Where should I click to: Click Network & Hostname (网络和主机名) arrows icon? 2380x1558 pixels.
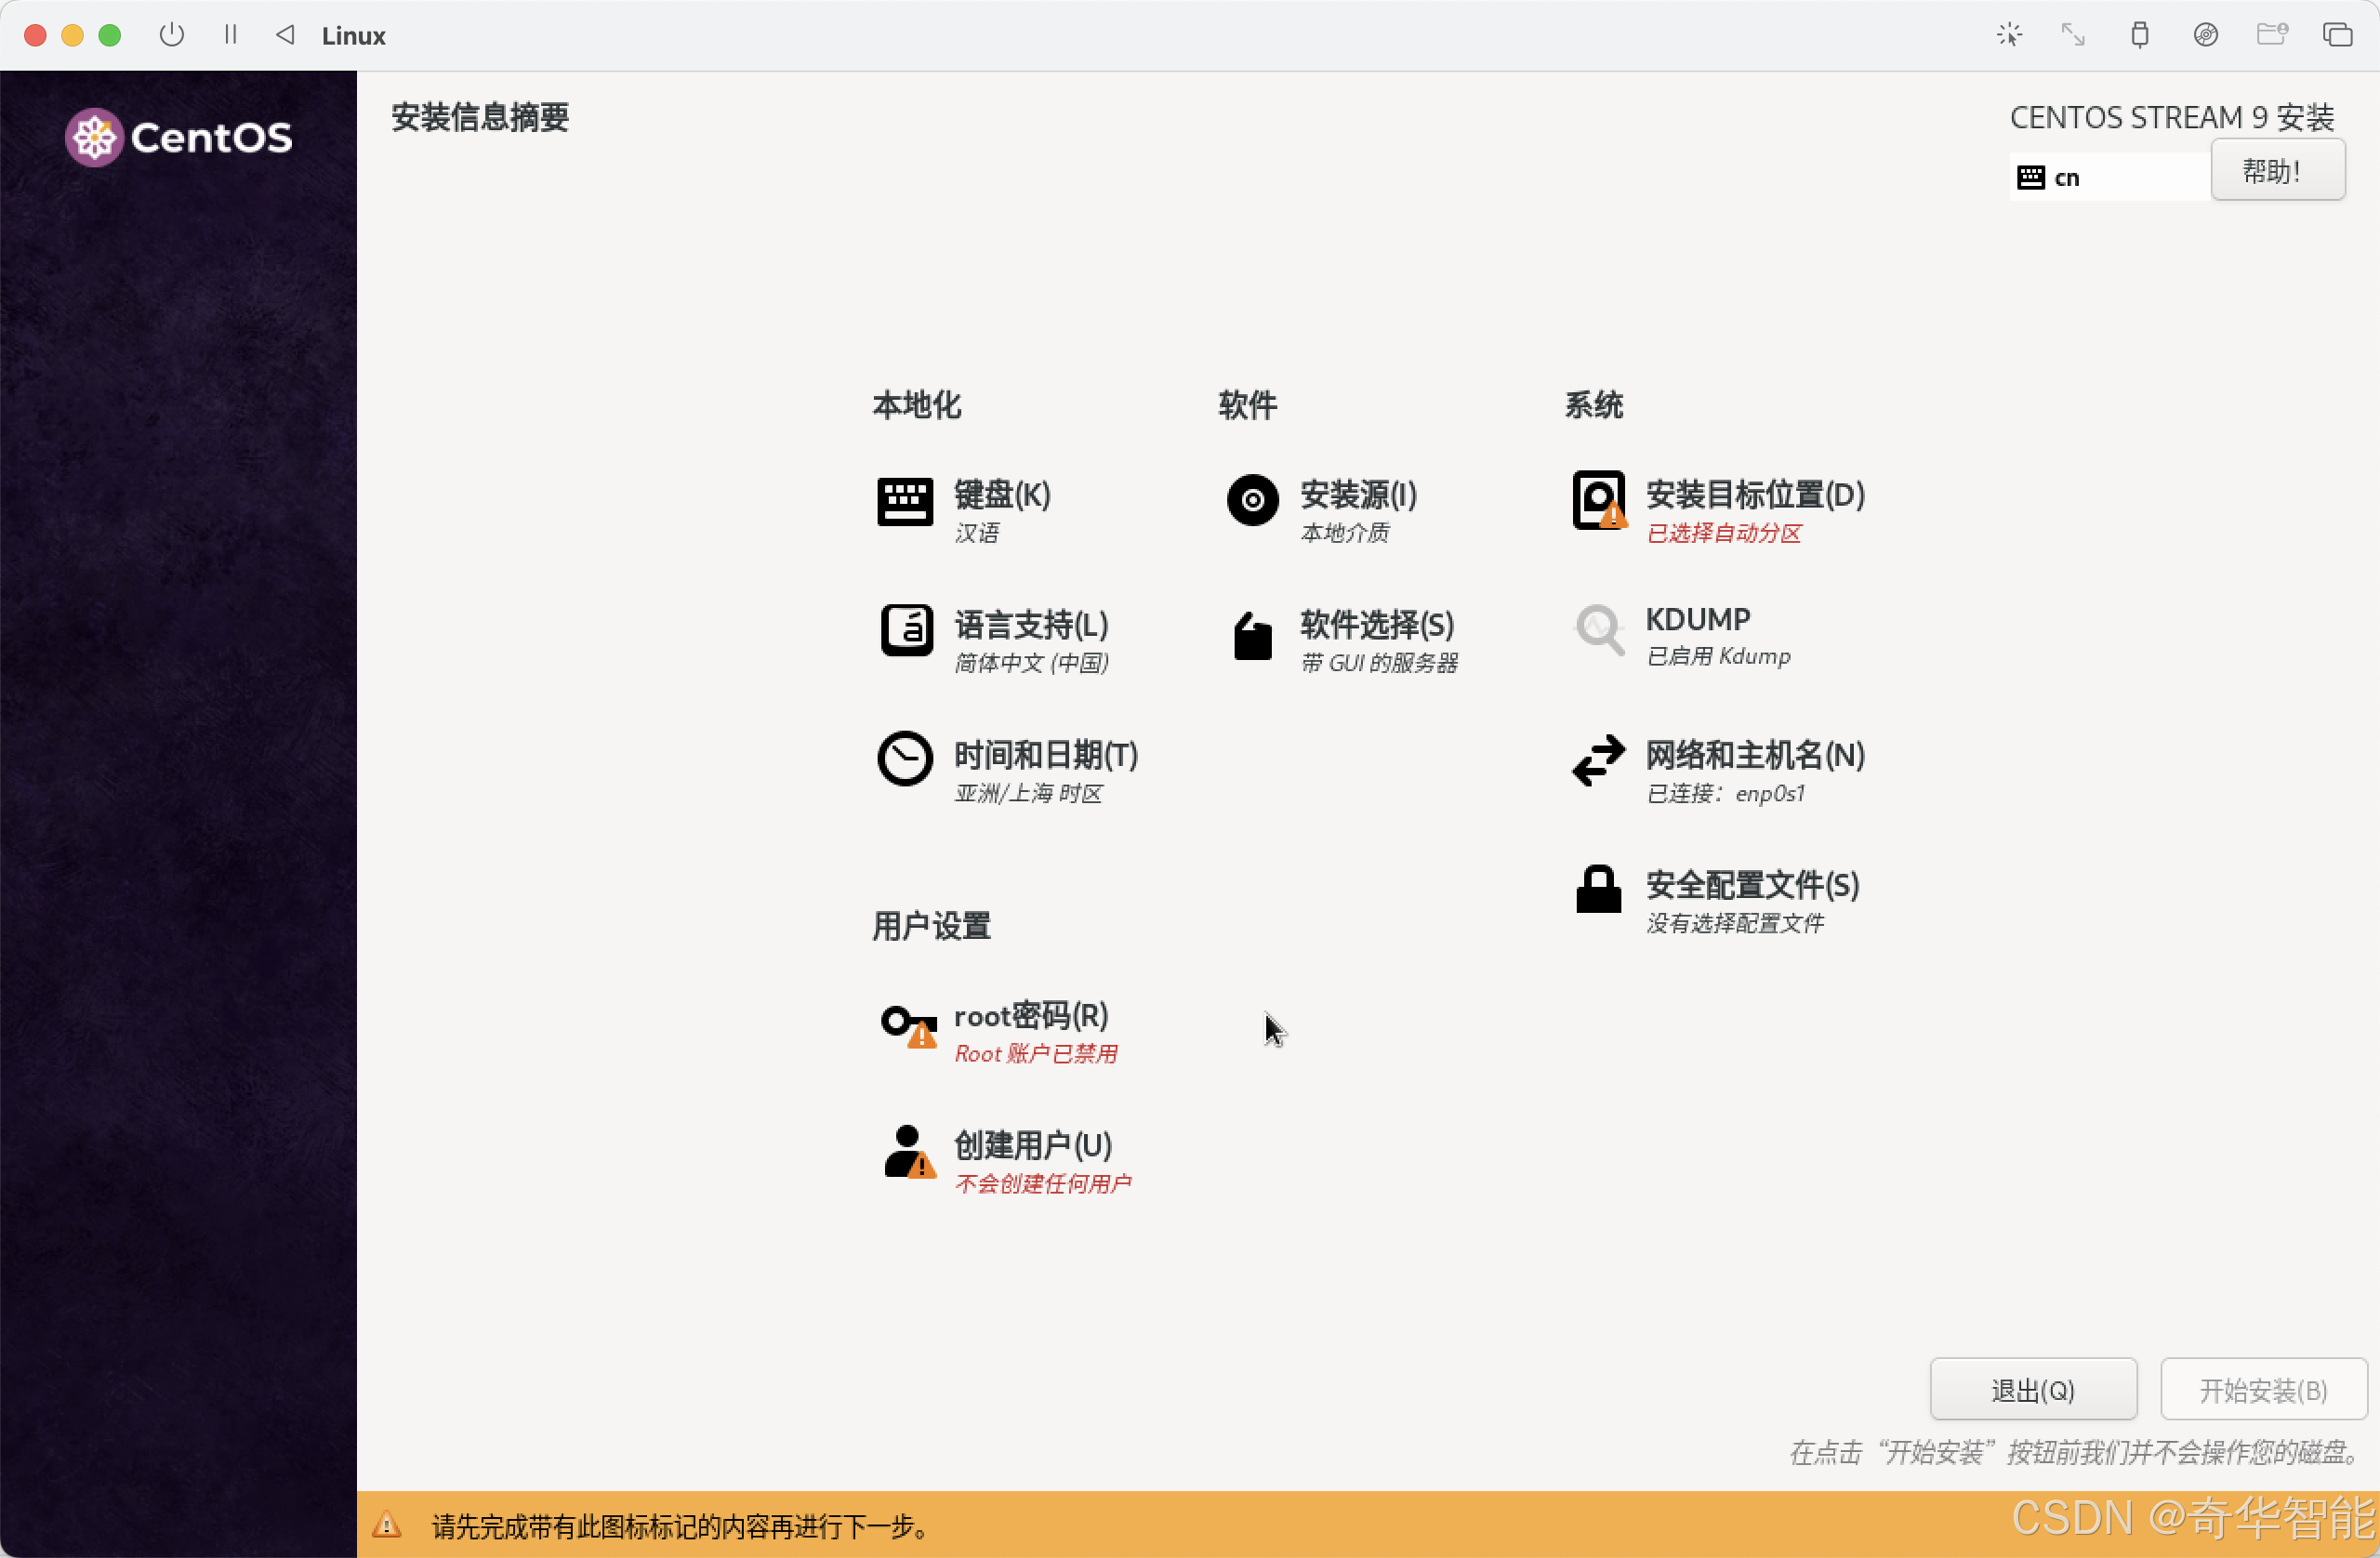click(1598, 760)
